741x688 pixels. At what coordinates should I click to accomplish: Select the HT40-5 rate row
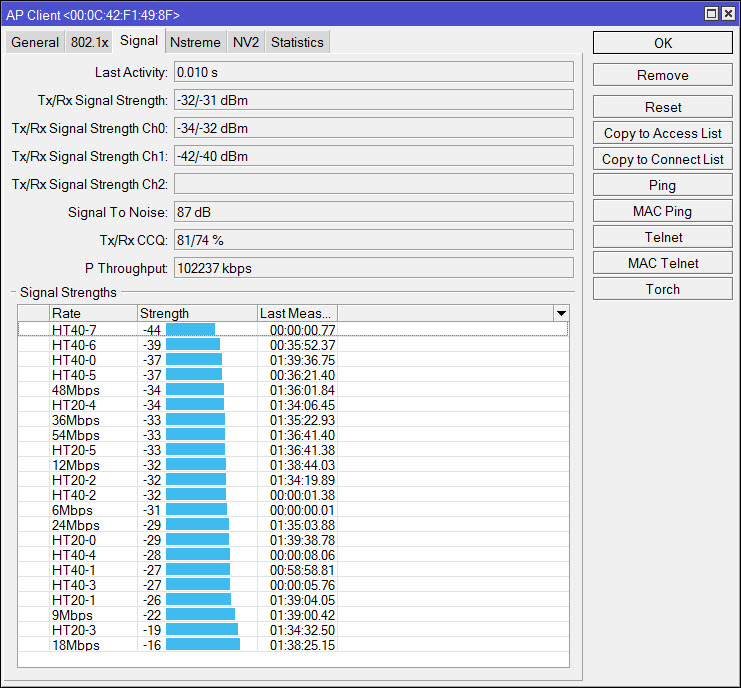tap(293, 375)
